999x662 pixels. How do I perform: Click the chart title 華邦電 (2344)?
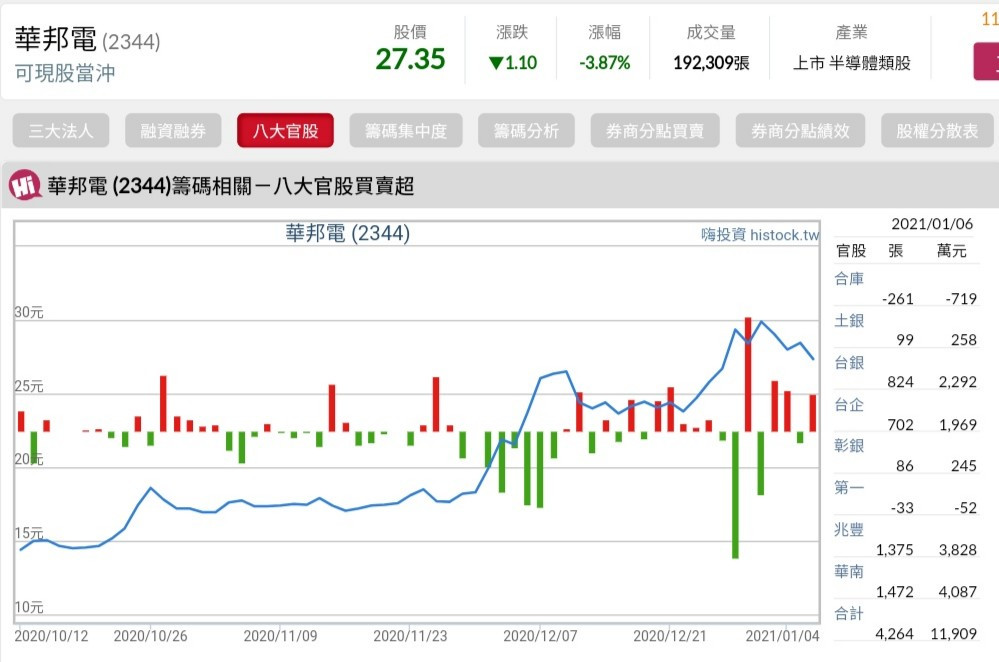347,233
